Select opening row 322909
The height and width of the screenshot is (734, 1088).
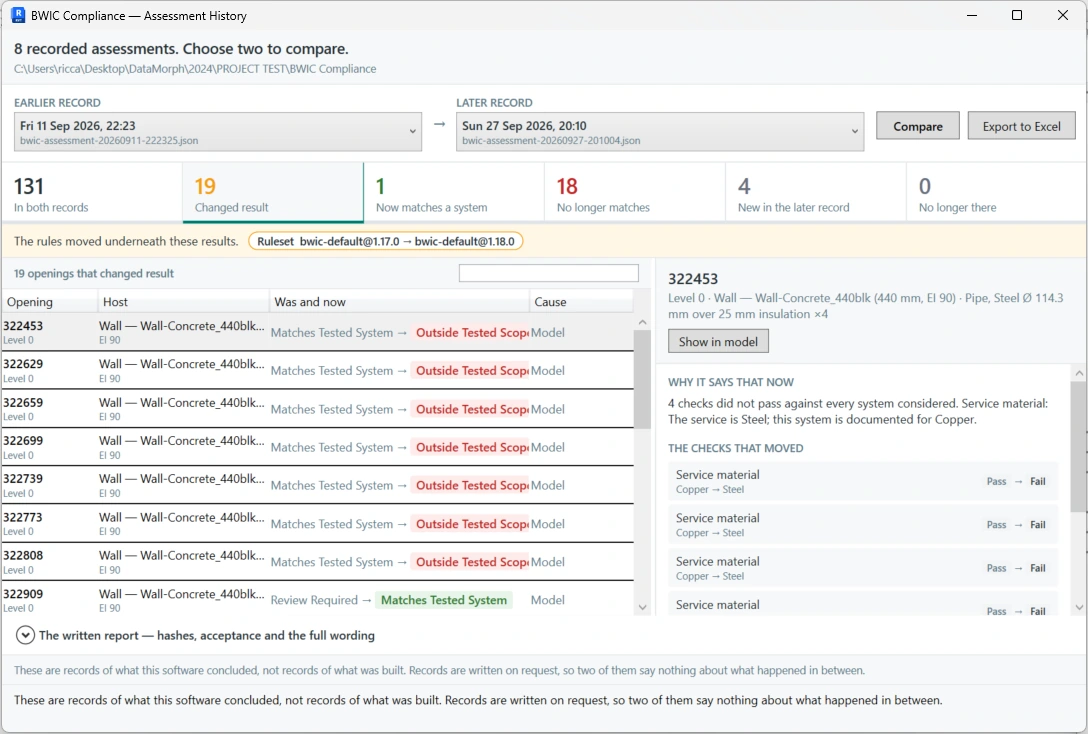click(x=318, y=599)
